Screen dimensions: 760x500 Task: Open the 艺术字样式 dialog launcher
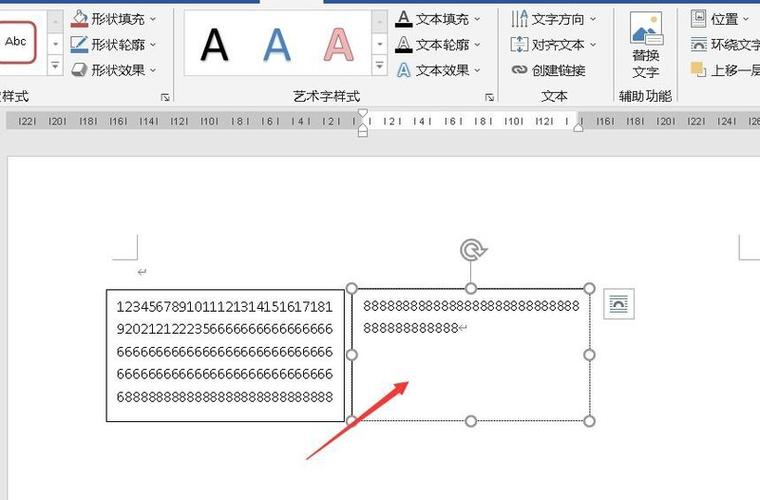click(x=489, y=97)
